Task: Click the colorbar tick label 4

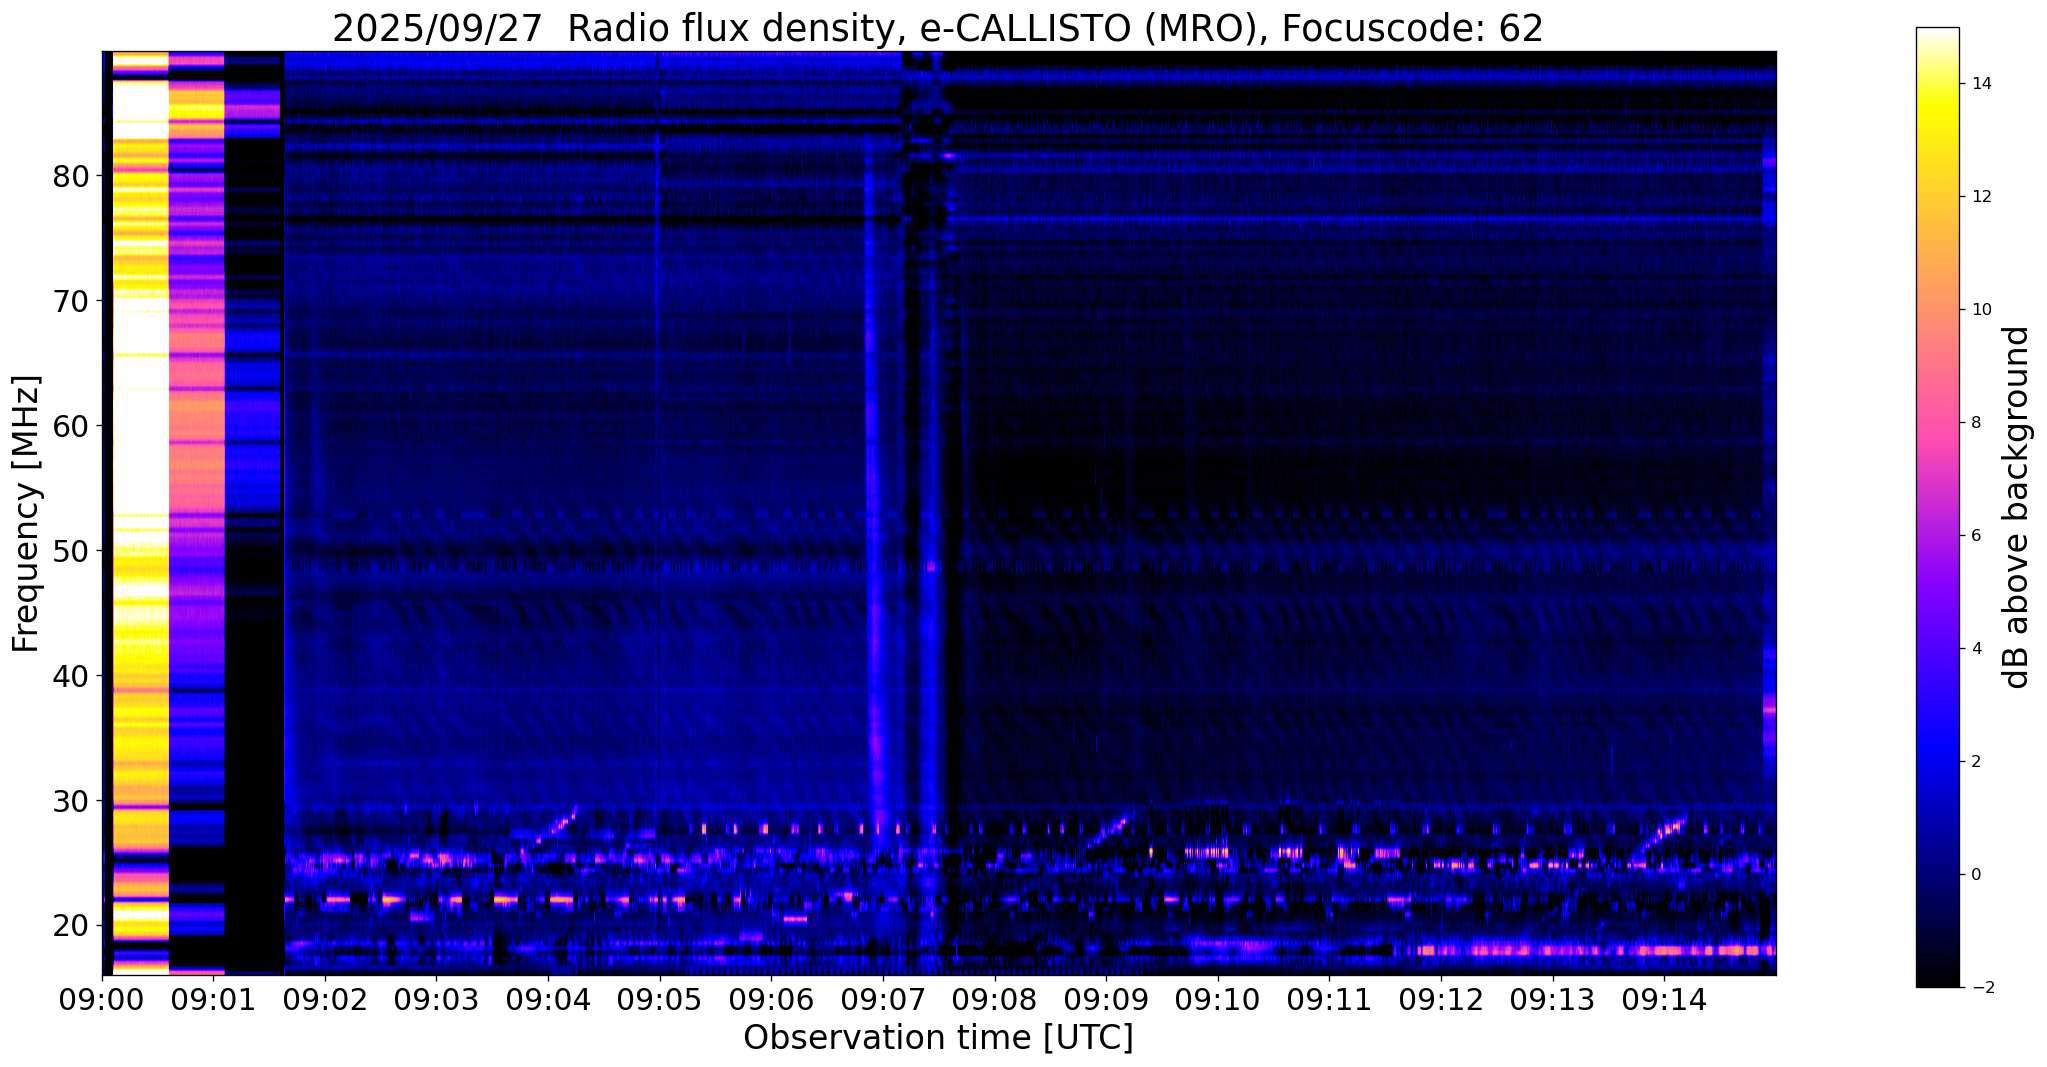Action: tap(1975, 649)
